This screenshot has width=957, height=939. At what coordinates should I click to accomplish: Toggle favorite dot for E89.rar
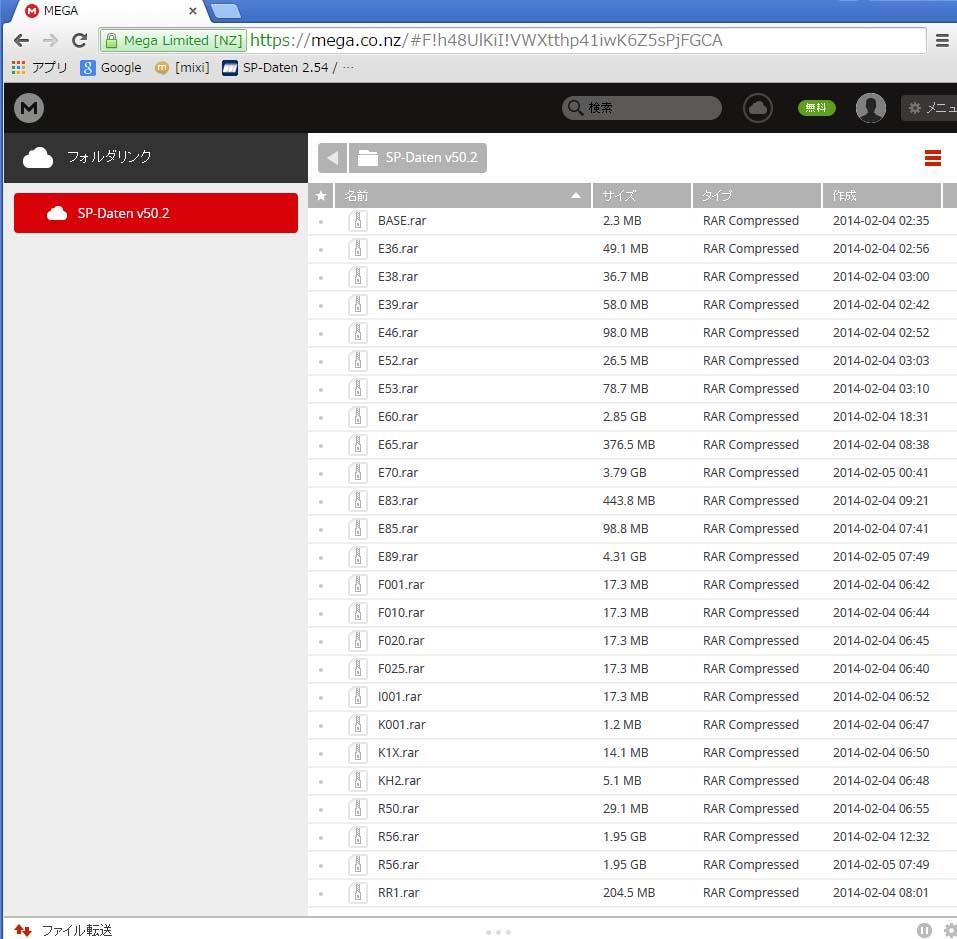321,558
